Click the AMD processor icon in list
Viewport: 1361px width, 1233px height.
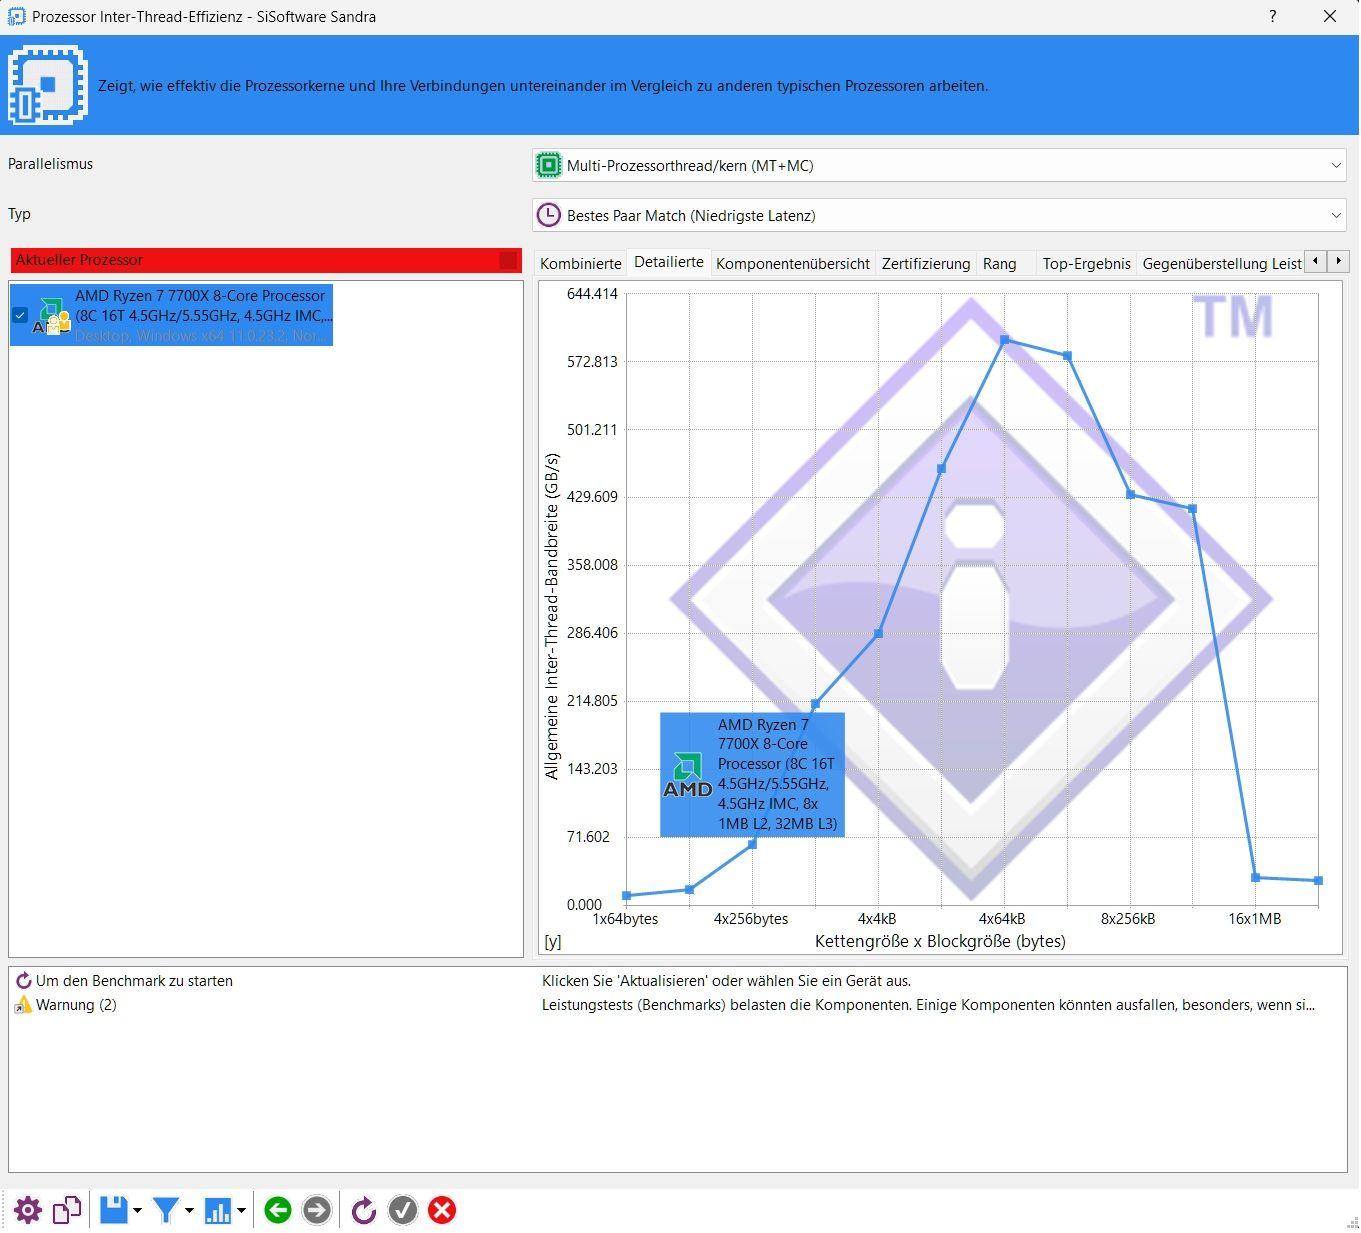point(51,316)
